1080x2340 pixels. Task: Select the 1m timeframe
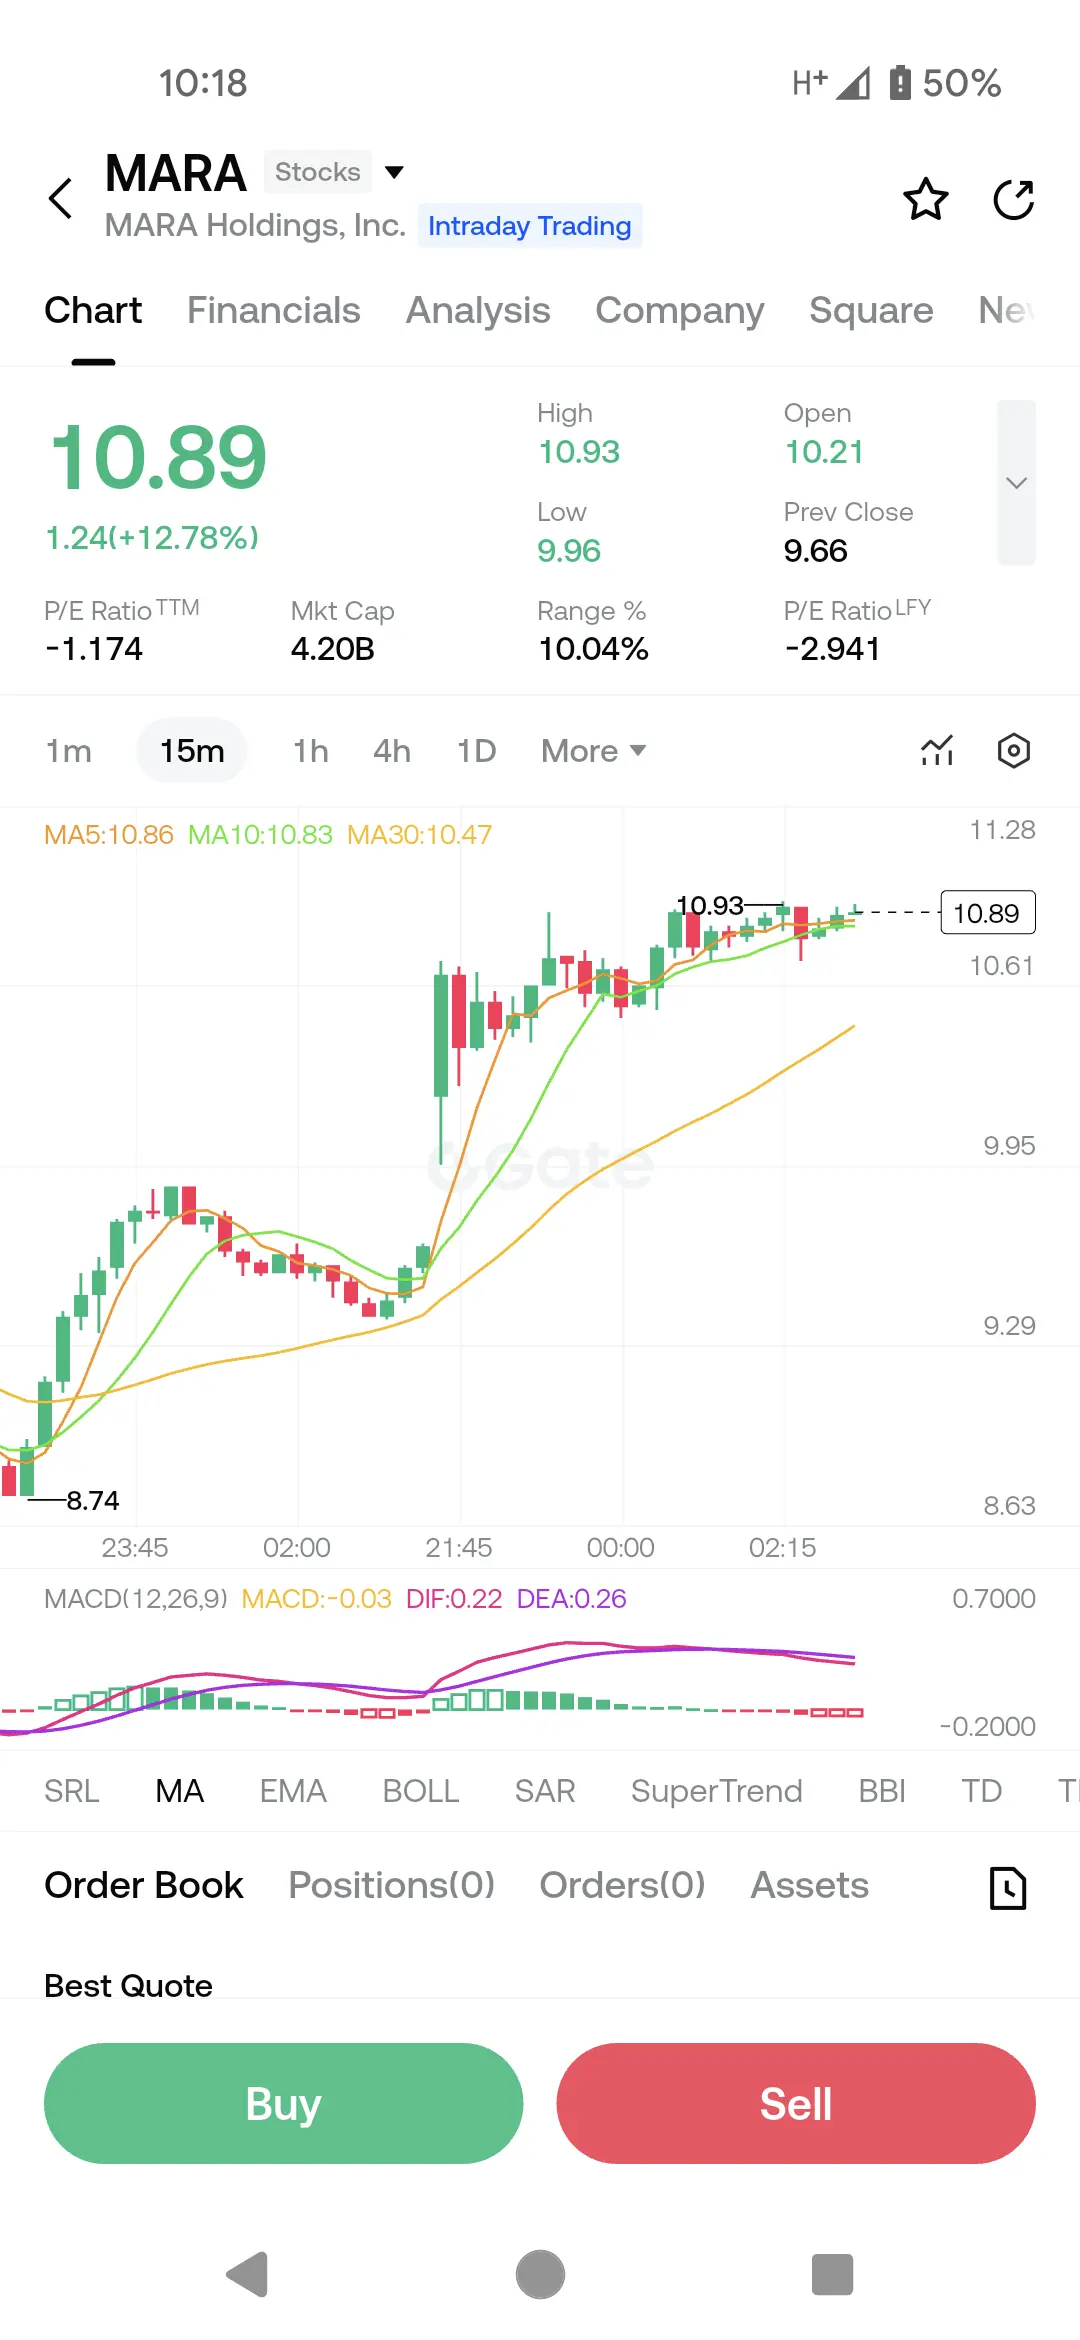click(69, 751)
